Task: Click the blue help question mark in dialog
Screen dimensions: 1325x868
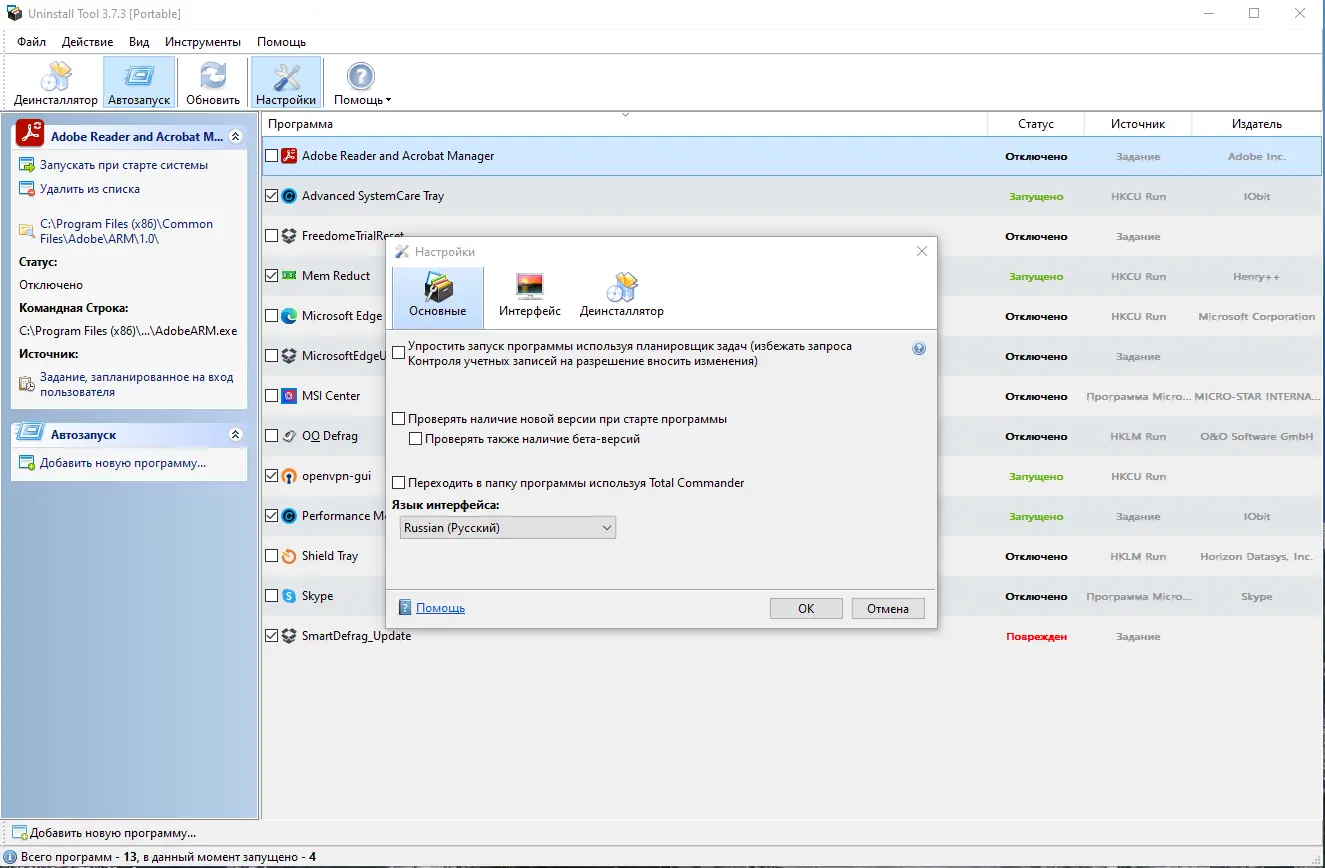Action: [x=918, y=348]
